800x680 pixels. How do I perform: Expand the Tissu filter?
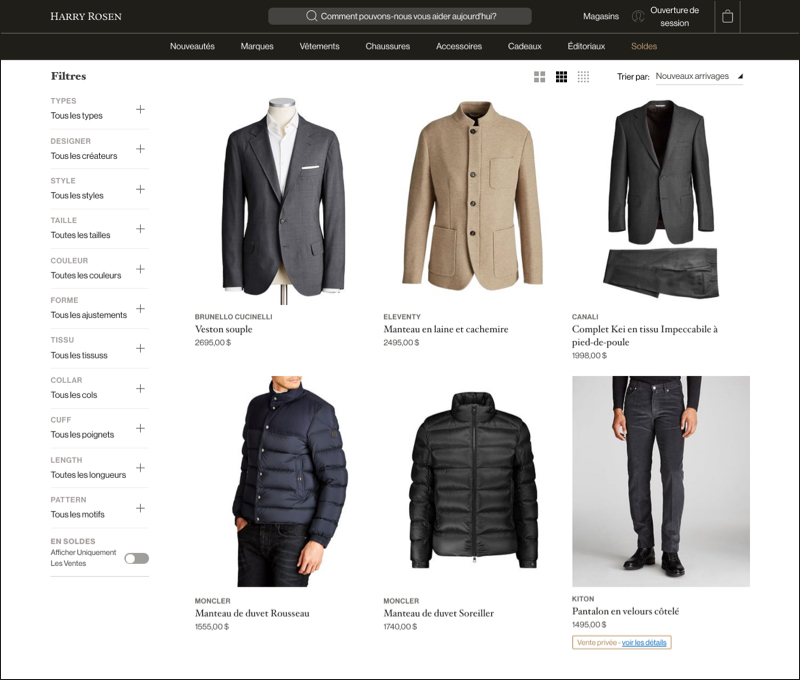[x=140, y=348]
